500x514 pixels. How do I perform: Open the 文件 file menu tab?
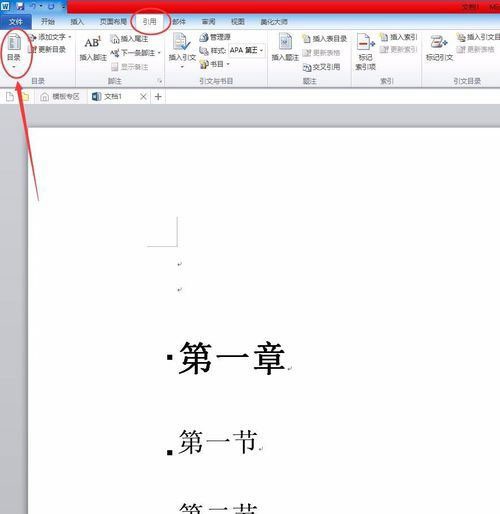[x=16, y=22]
